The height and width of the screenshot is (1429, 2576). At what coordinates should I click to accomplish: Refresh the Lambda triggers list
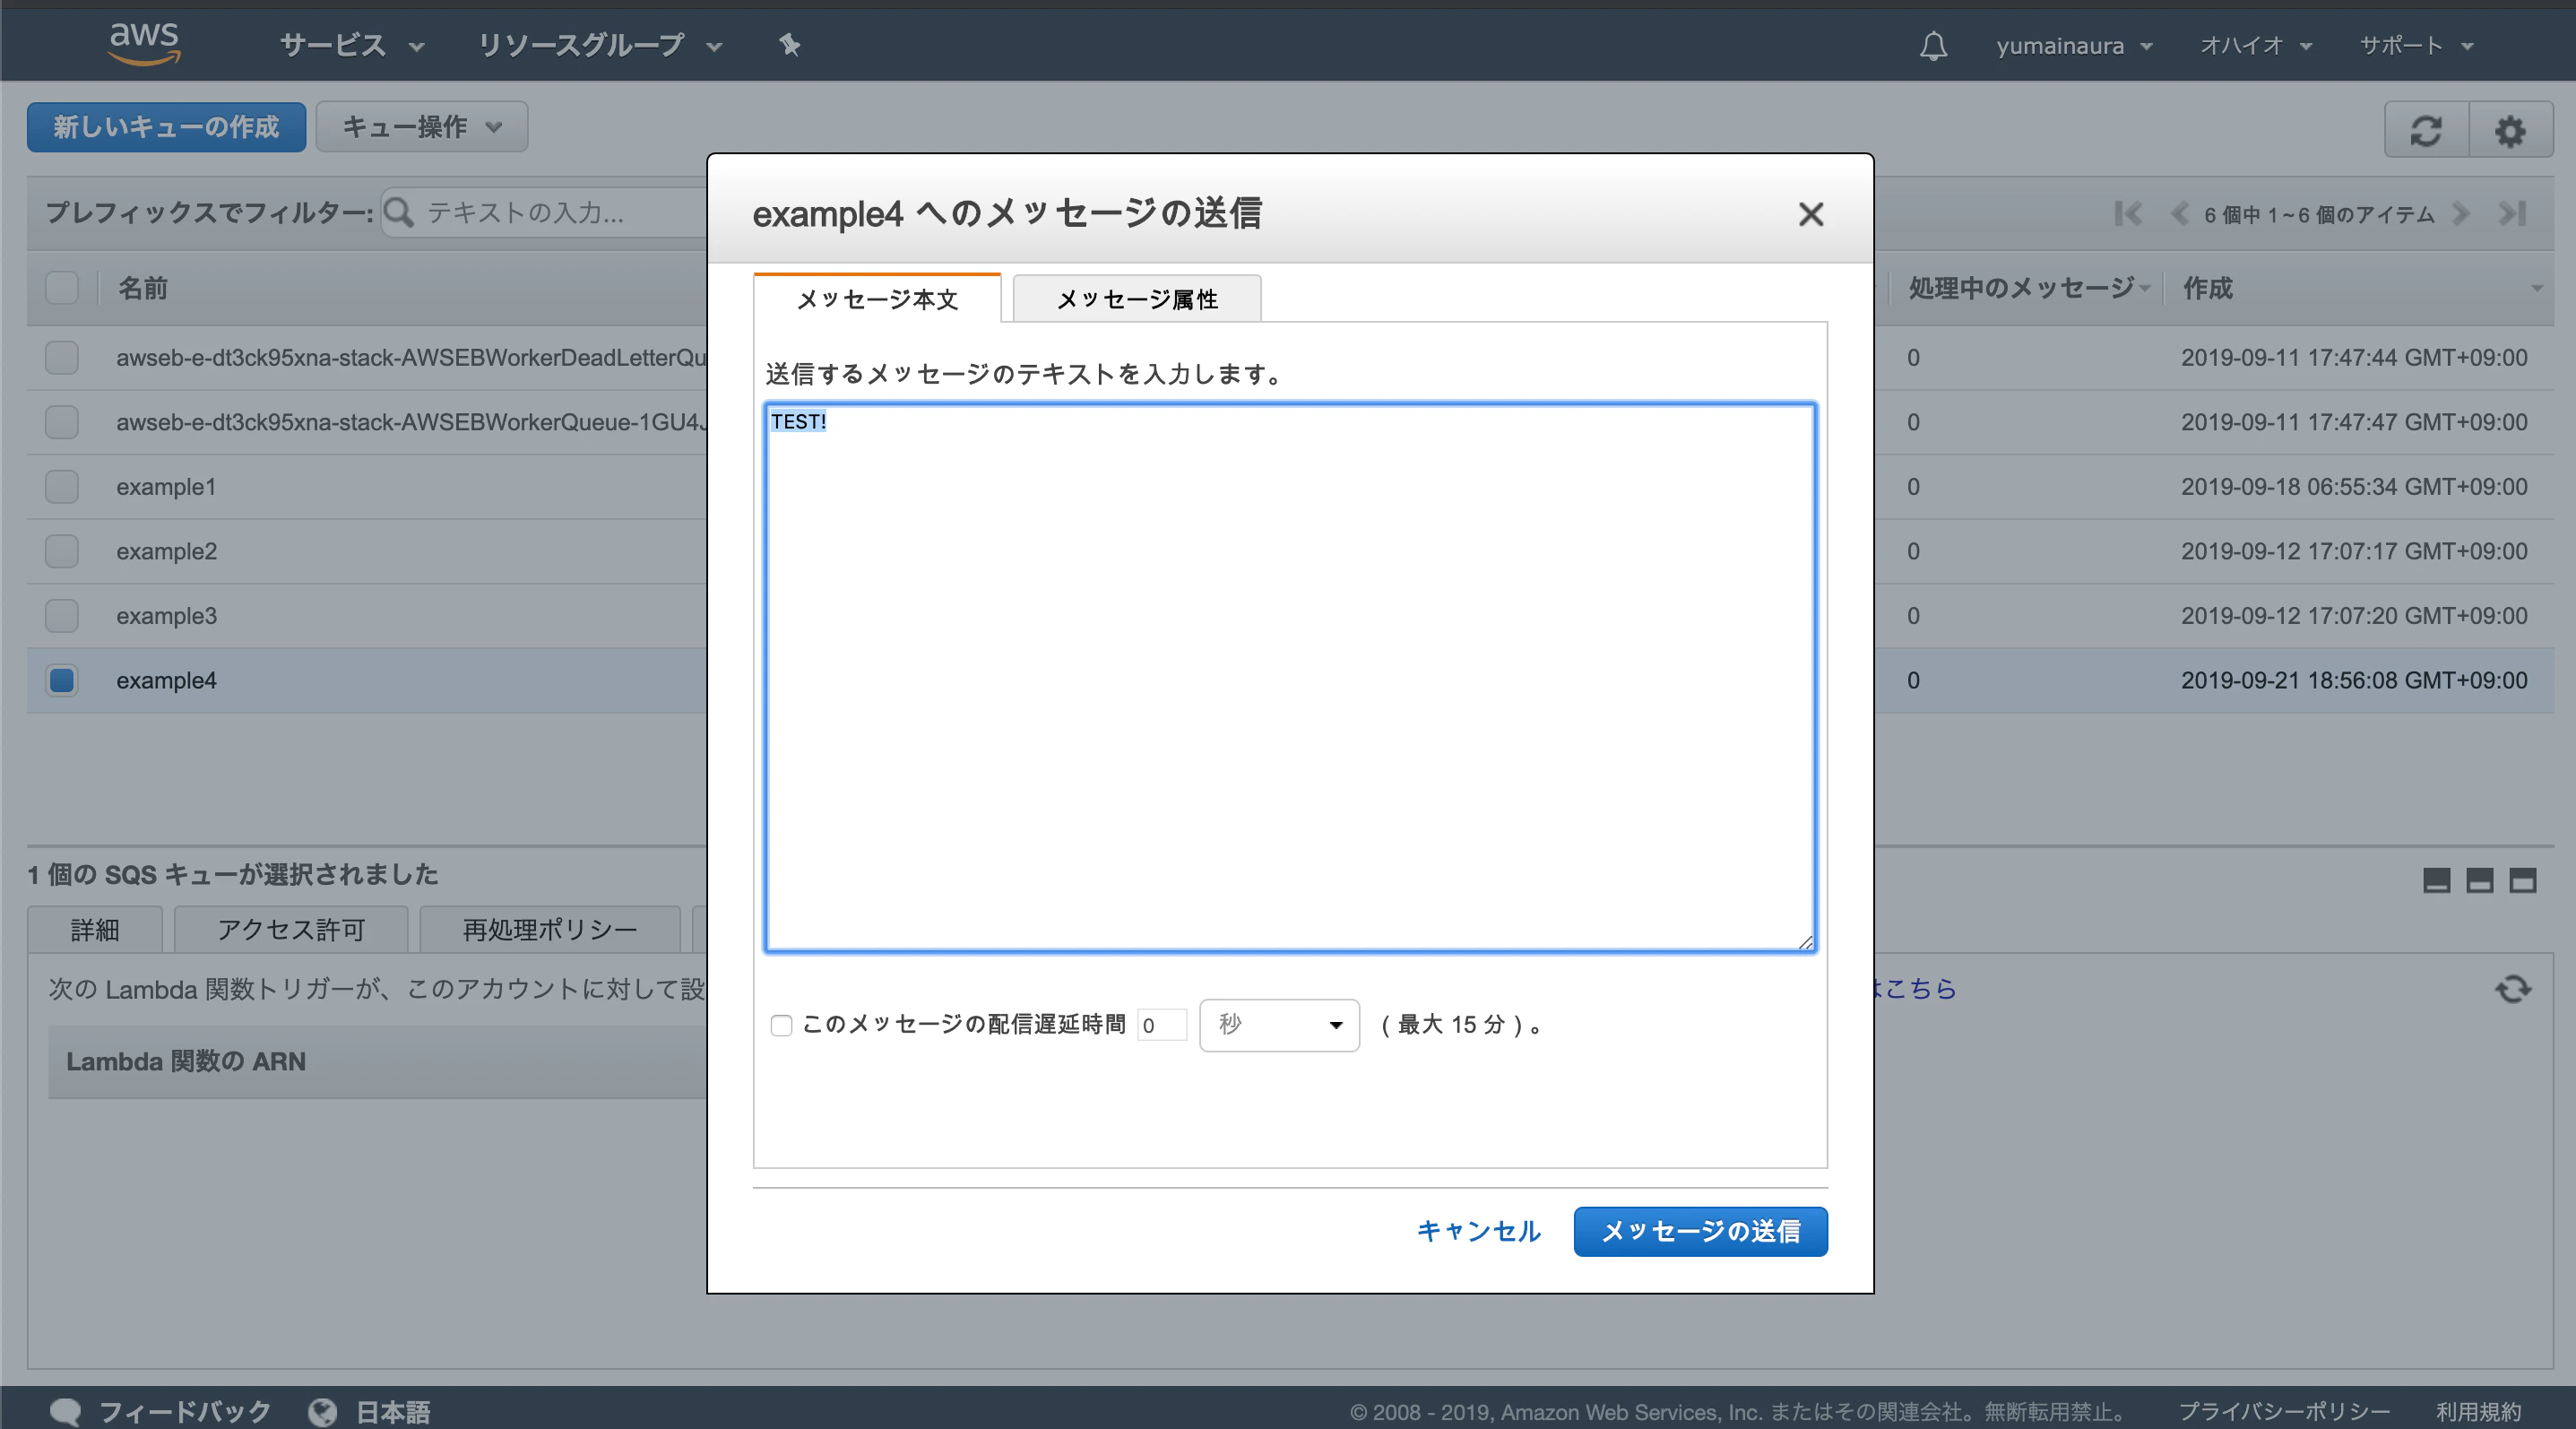point(2513,989)
